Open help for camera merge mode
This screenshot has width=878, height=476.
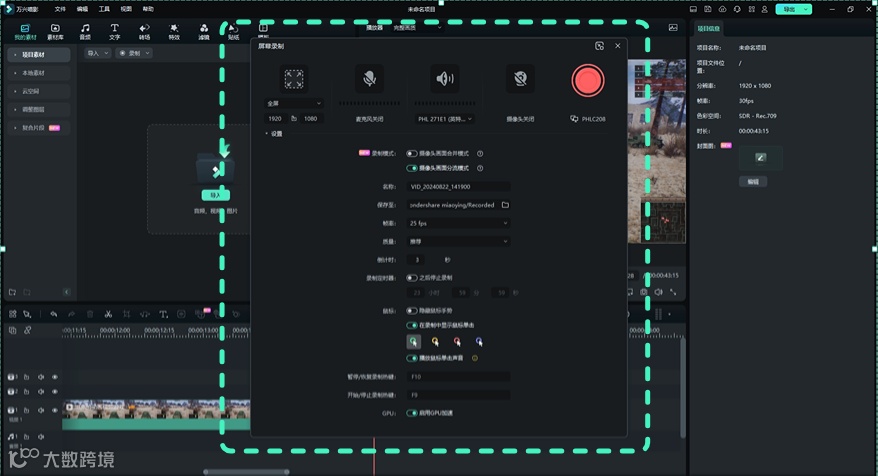coord(480,153)
